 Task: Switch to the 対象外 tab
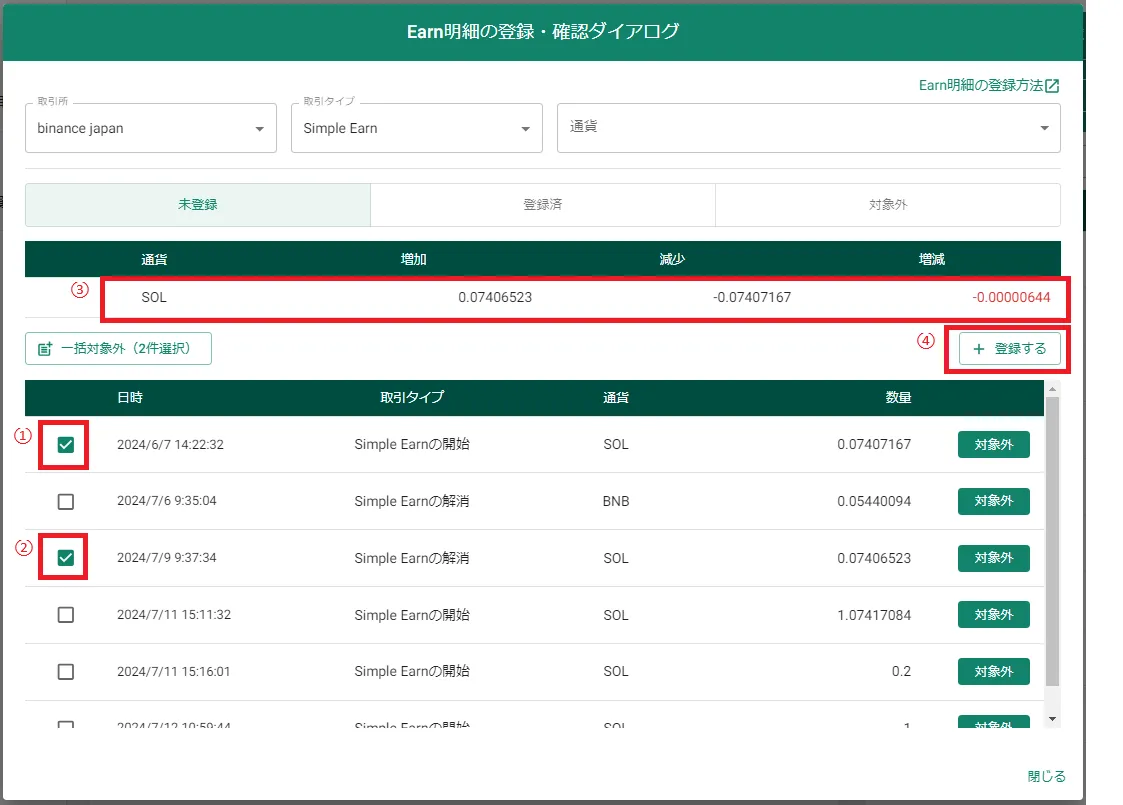pos(887,204)
